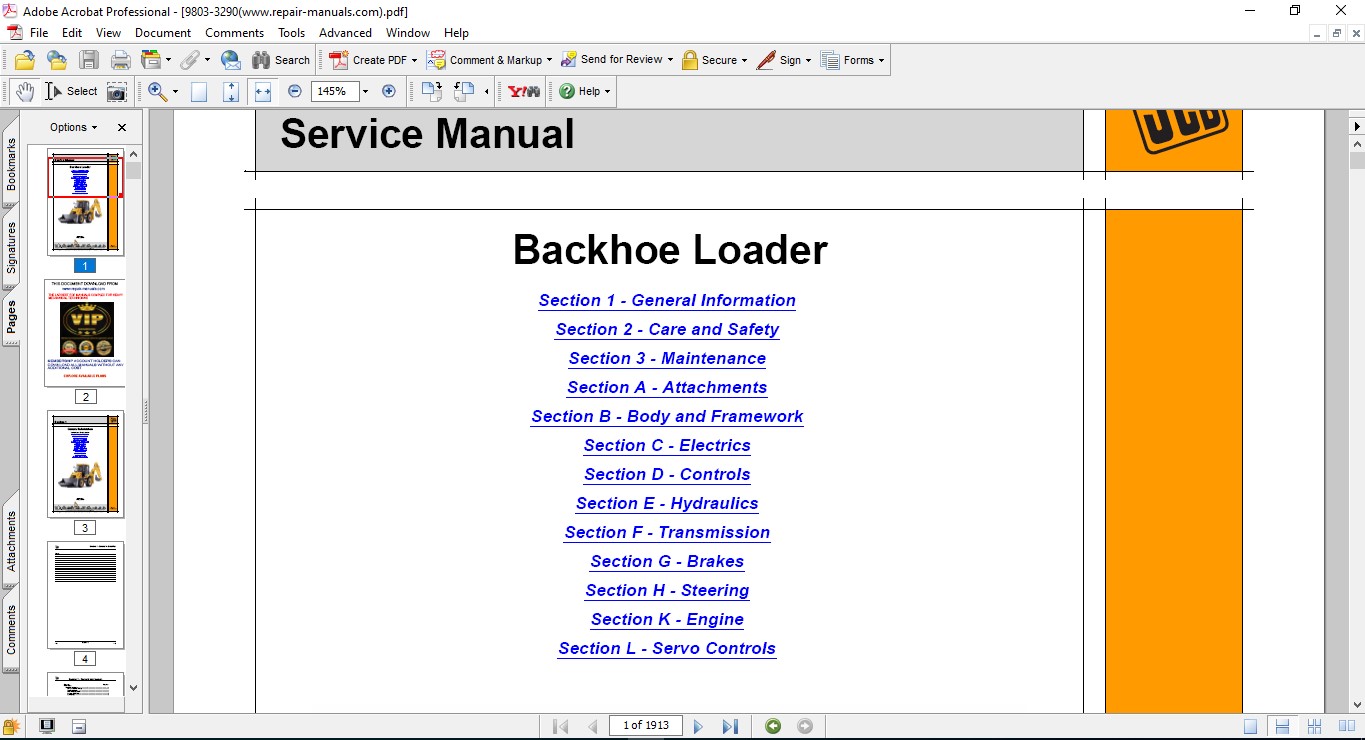
Task: Switch to Continuous Facing layout
Action: tap(1314, 726)
